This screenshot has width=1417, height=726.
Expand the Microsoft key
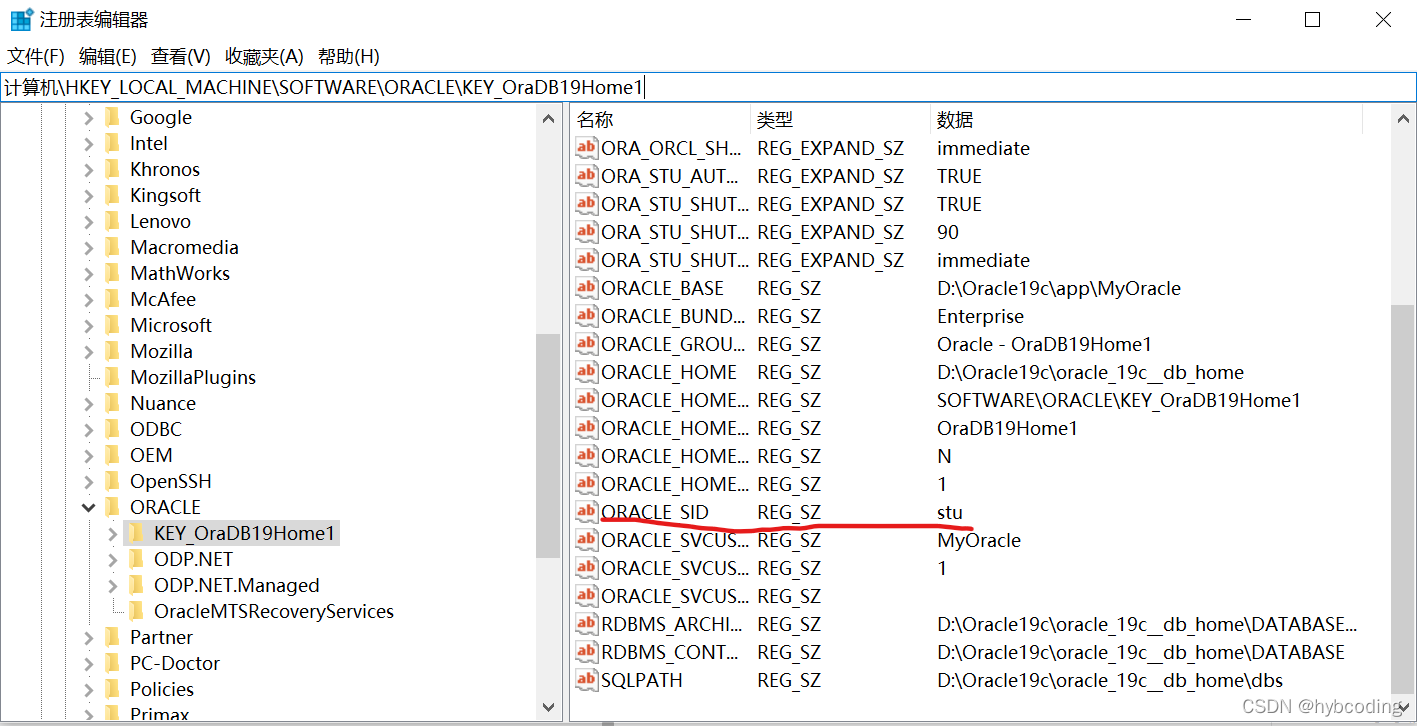[88, 326]
